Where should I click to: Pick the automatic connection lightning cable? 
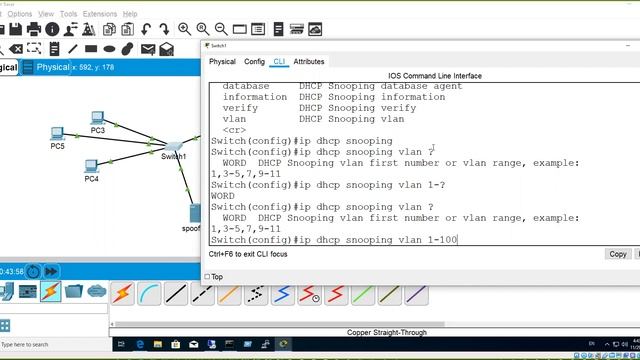122,293
